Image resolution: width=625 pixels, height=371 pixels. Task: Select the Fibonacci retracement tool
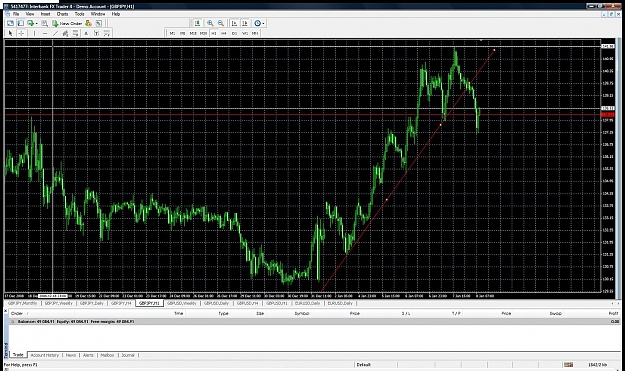pos(75,33)
